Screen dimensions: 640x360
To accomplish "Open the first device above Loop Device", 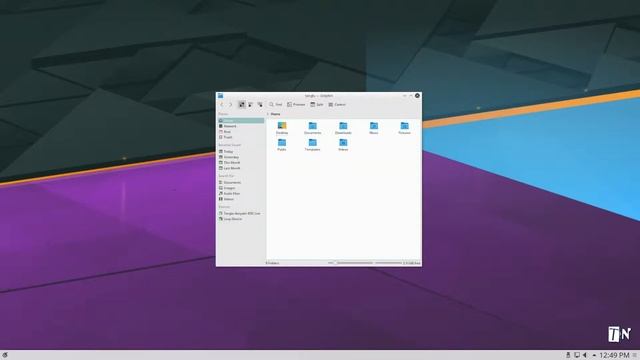I will pyautogui.click(x=241, y=213).
